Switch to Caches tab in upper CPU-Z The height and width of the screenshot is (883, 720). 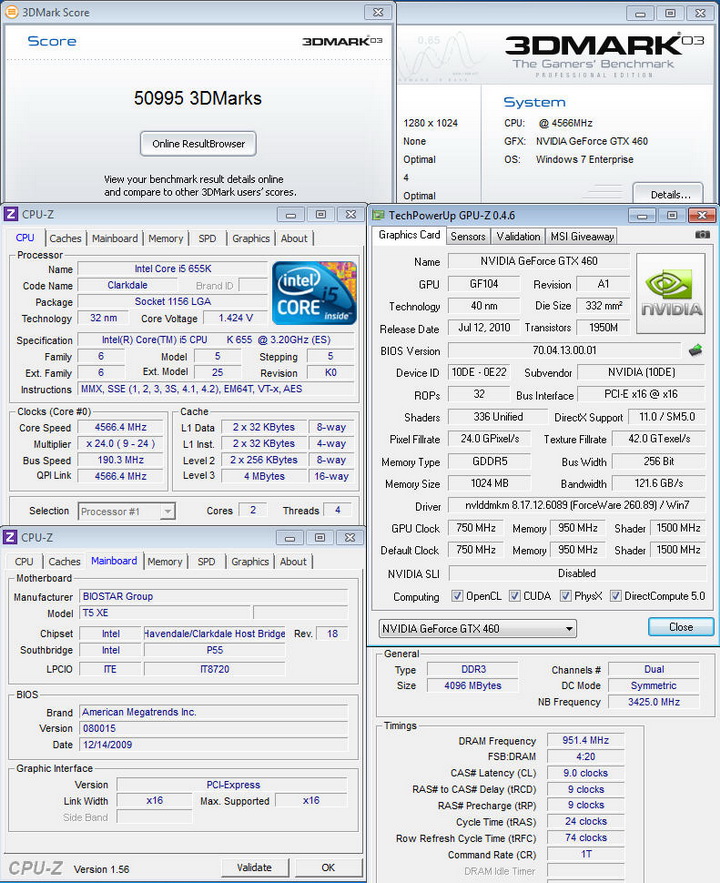(65, 238)
